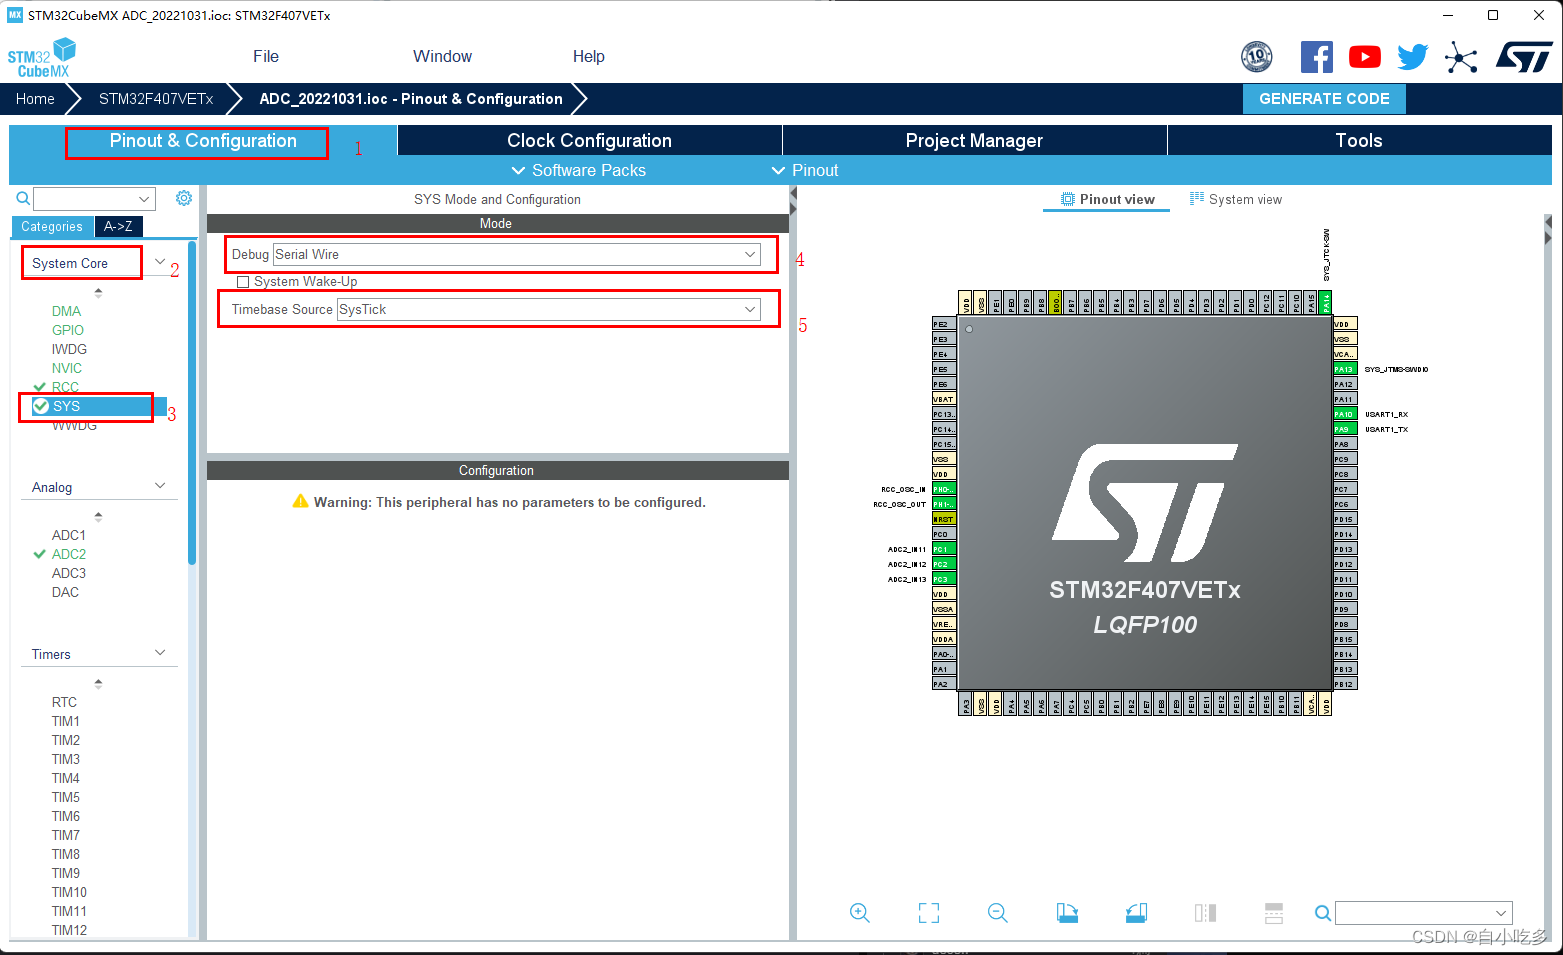Screen dimensions: 1563x955
Task: Click the GENERATE CODE button
Action: [x=1324, y=99]
